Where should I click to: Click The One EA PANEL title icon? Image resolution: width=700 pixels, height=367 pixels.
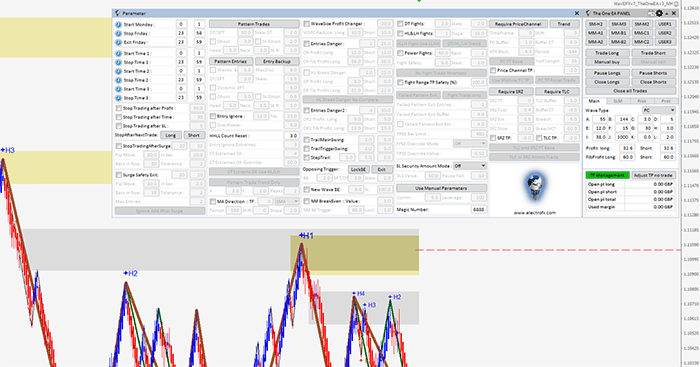tap(588, 13)
